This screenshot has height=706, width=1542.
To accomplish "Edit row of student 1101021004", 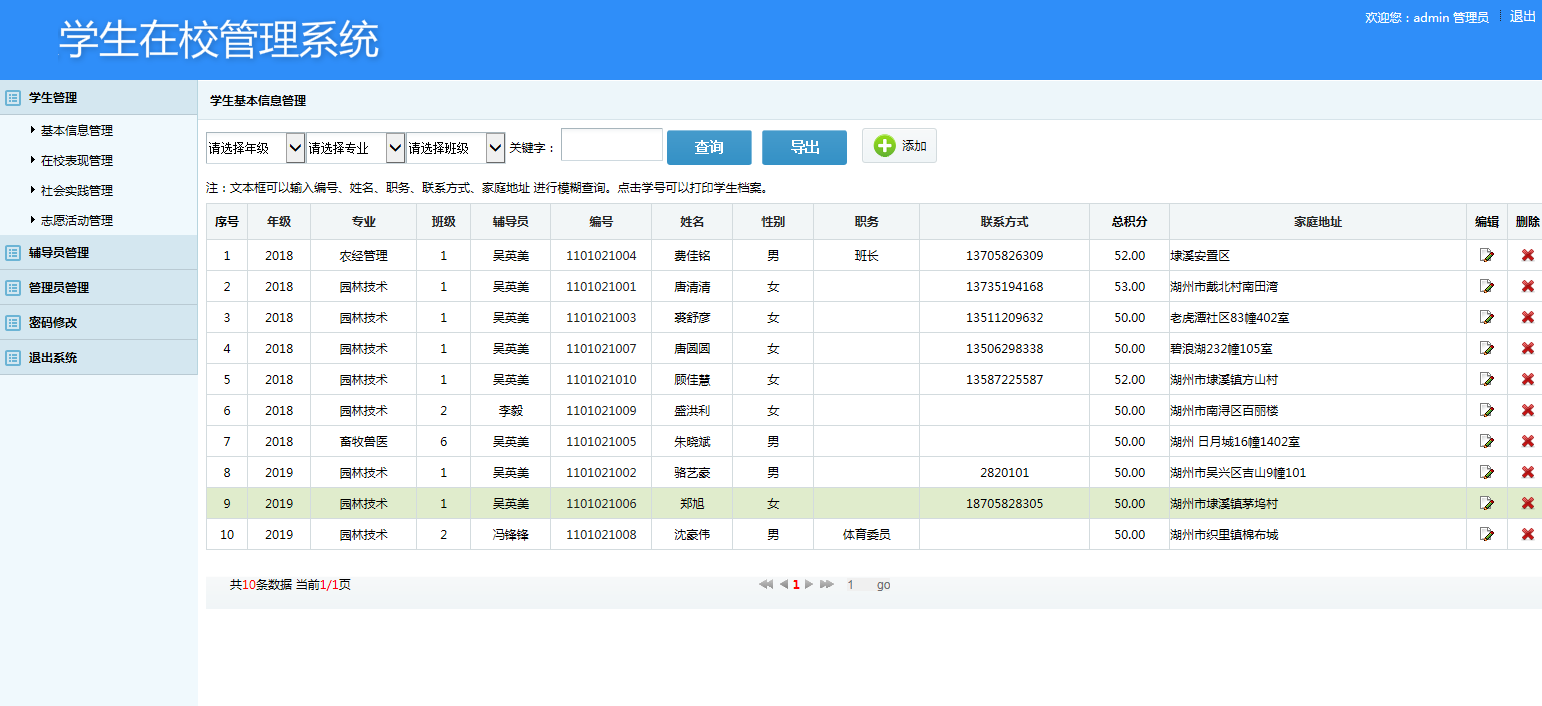I will [x=1487, y=256].
